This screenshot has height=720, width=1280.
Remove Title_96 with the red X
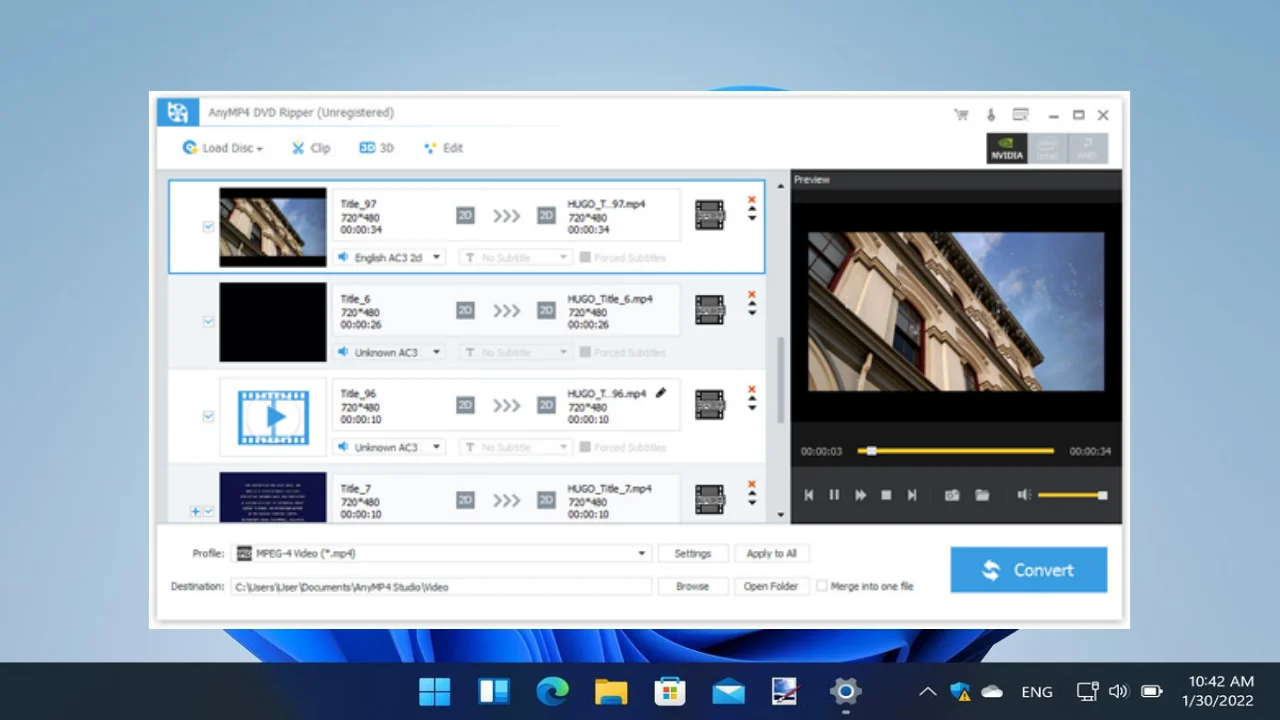(752, 390)
